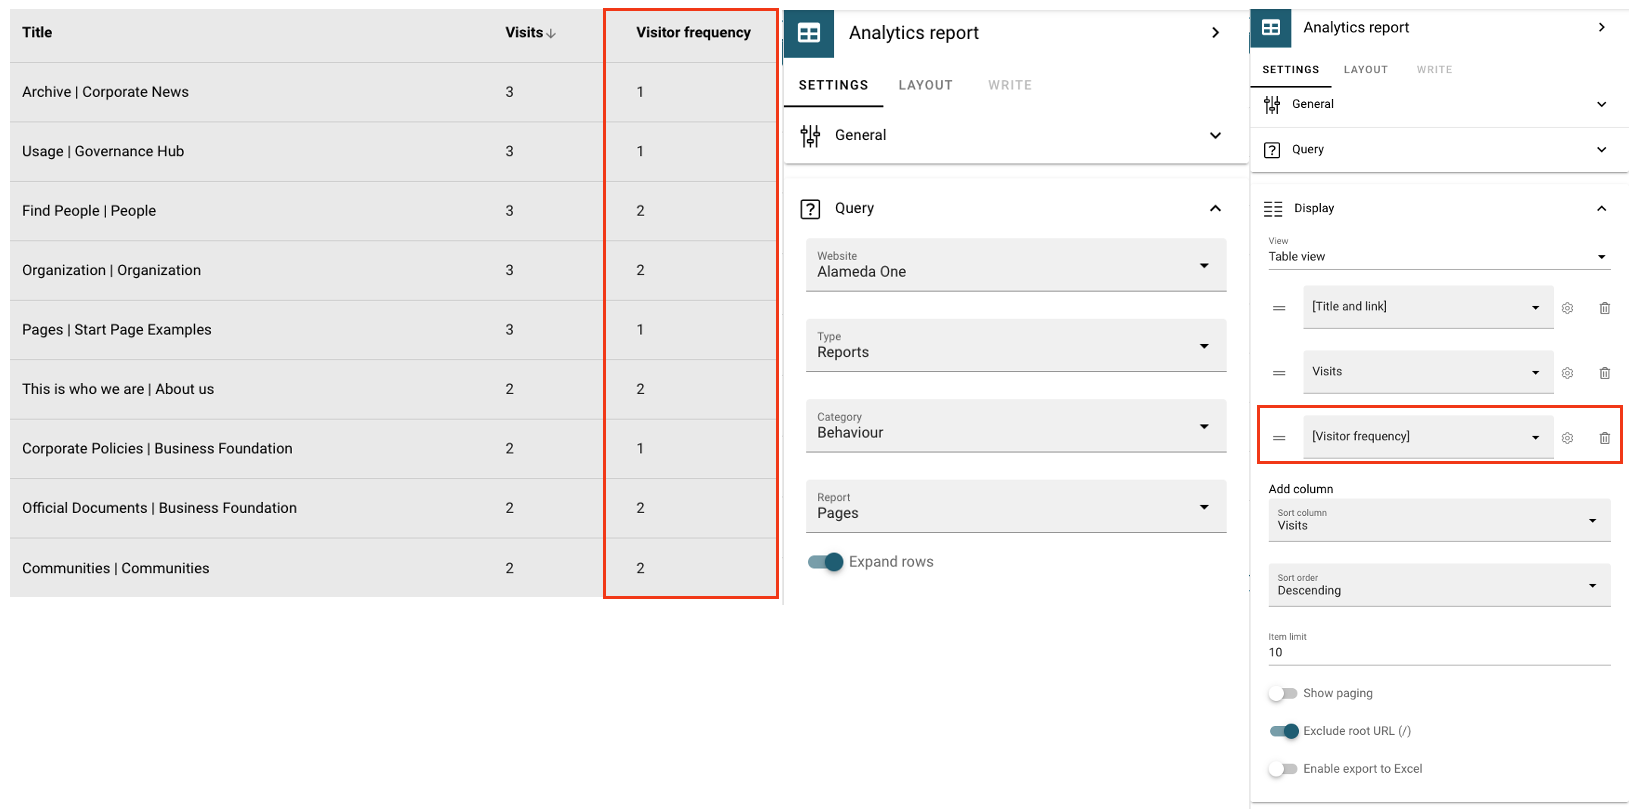Viewport: 1638px width, 809px height.
Task: Open the Usage | Governance Hub row
Action: [393, 152]
